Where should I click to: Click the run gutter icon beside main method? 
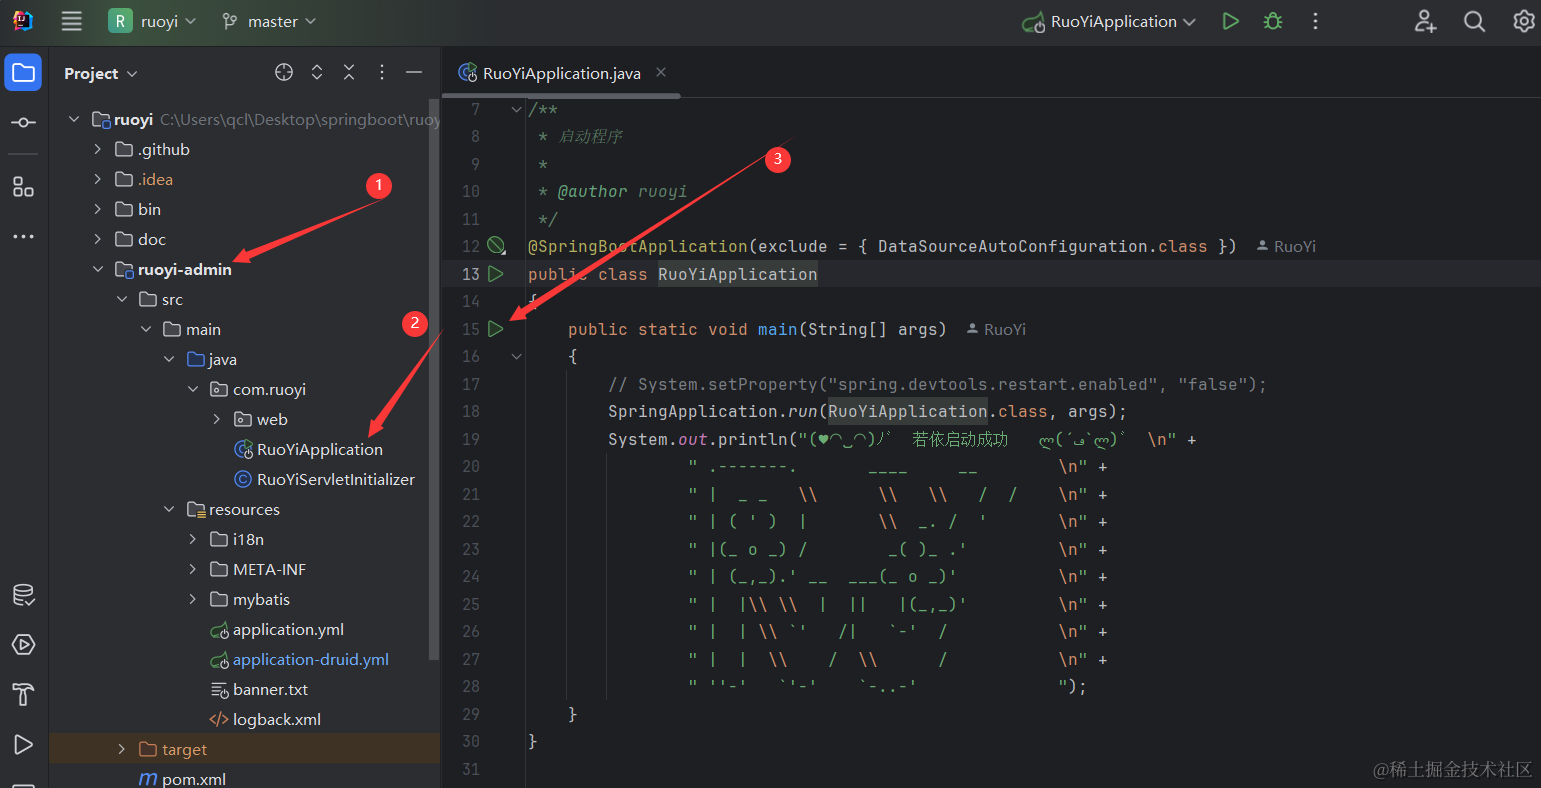(496, 329)
